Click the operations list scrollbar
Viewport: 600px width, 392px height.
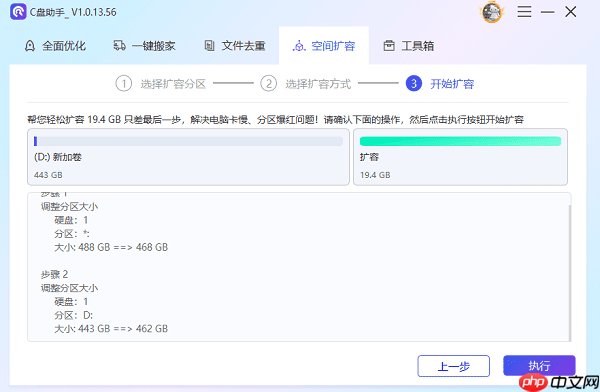(570, 273)
